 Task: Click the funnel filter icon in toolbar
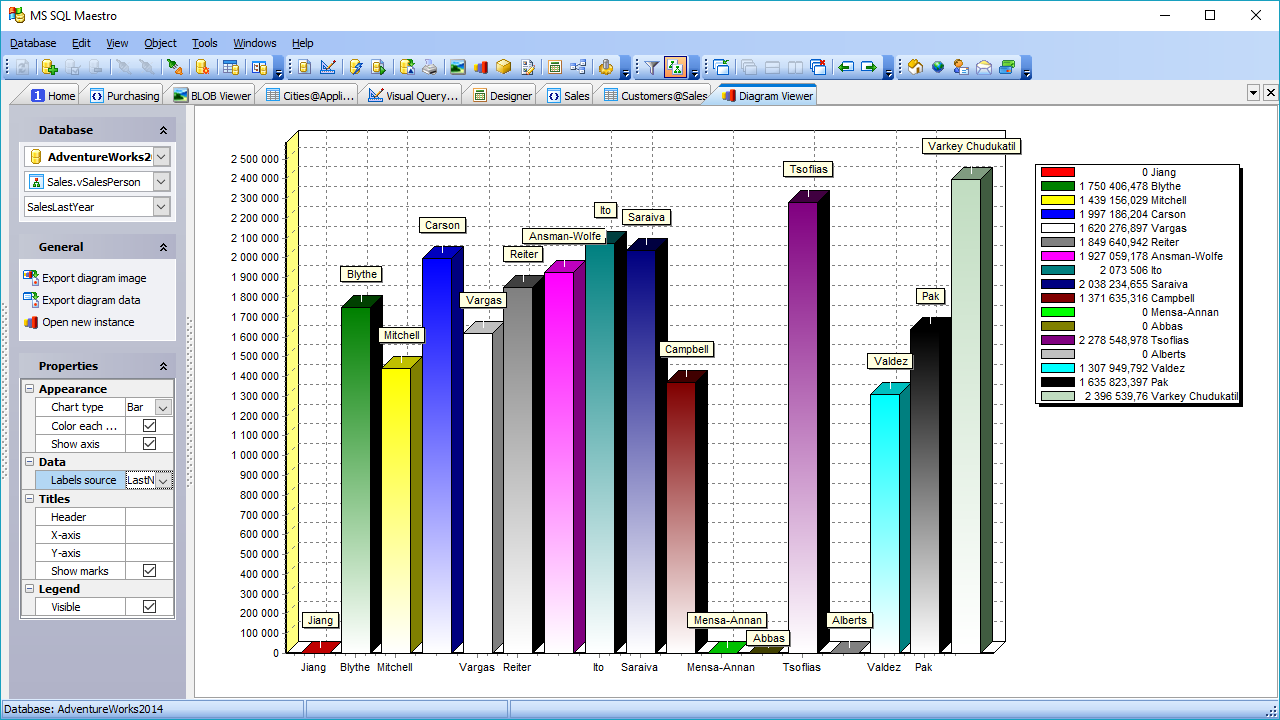[651, 67]
